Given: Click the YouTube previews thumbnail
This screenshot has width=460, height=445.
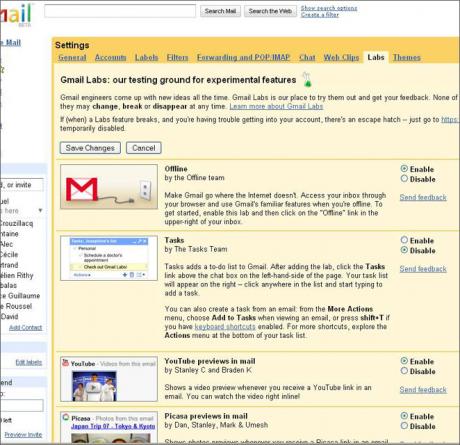Looking at the screenshot, I should [109, 379].
